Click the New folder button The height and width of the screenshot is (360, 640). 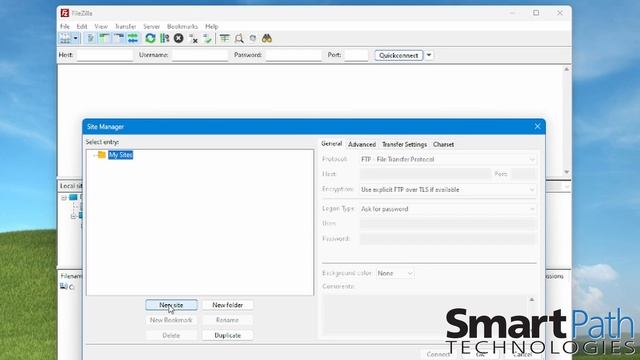(x=227, y=305)
